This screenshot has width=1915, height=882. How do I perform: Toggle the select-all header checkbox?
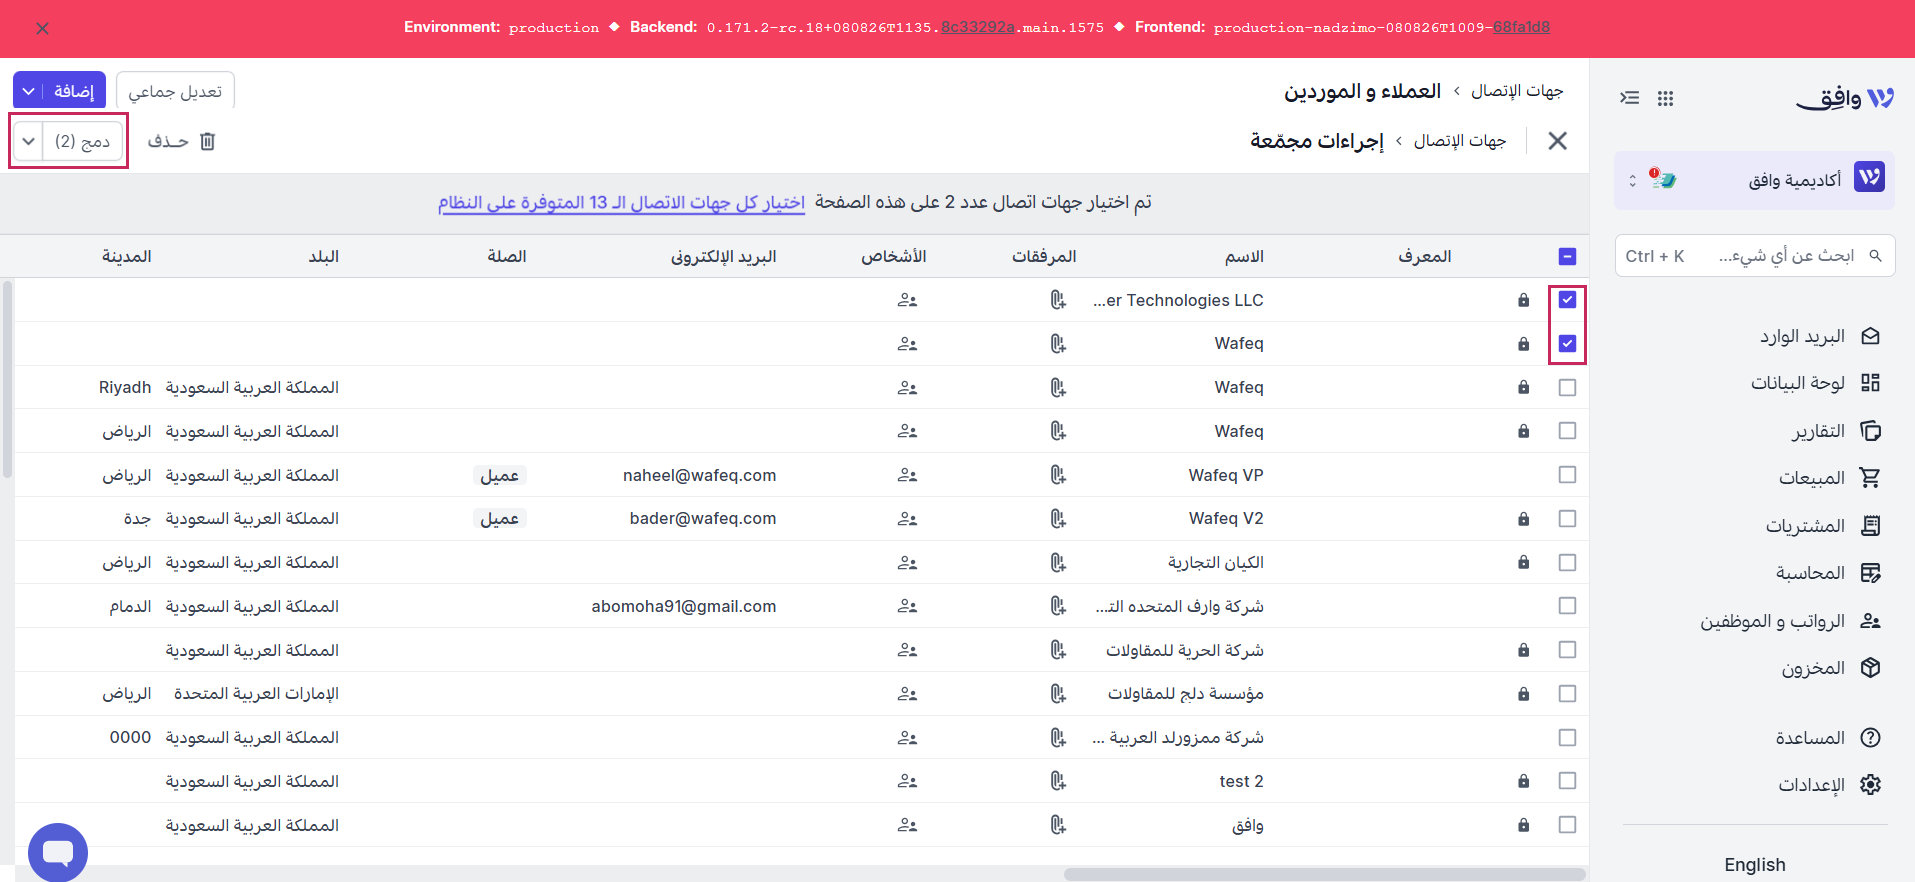[x=1567, y=257]
